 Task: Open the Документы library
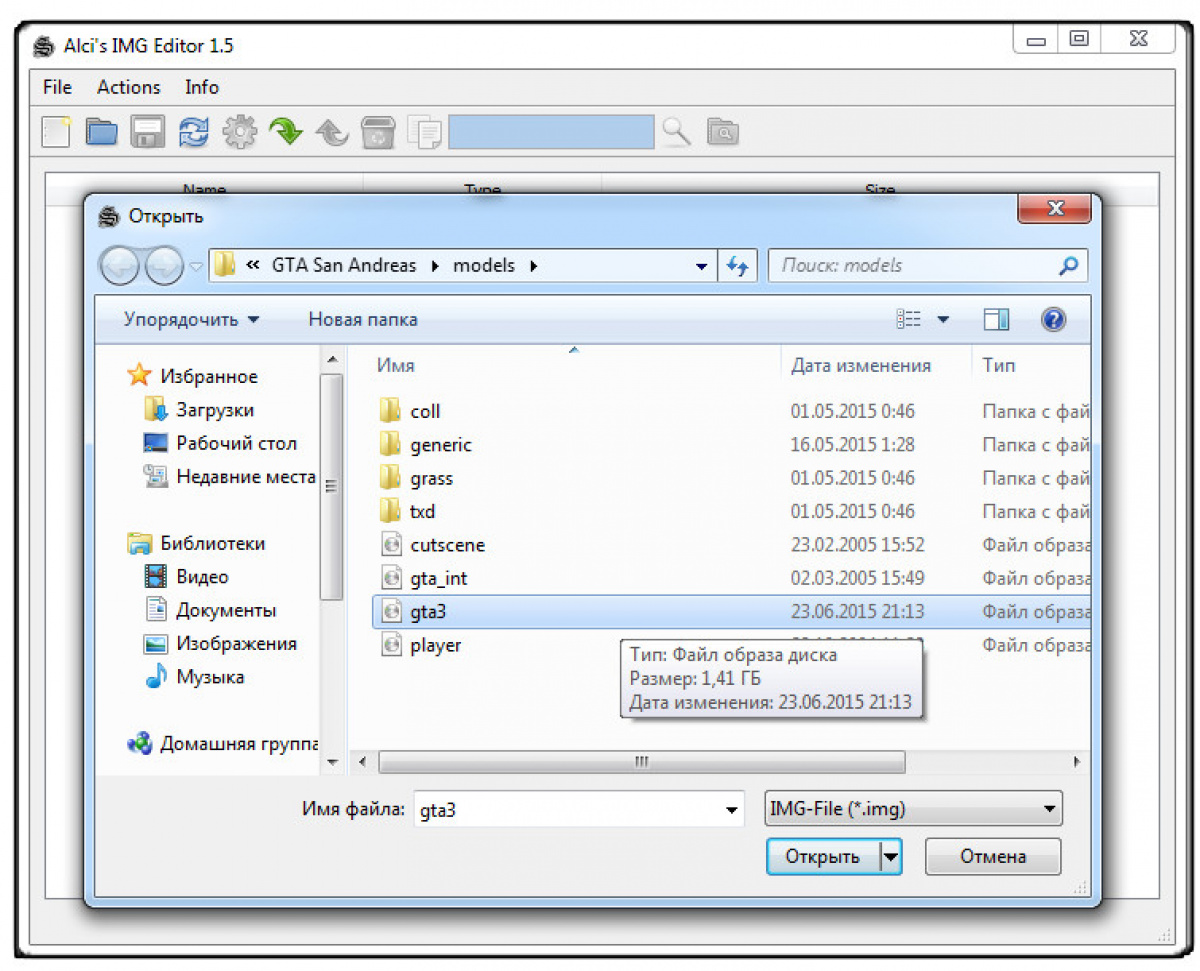210,610
